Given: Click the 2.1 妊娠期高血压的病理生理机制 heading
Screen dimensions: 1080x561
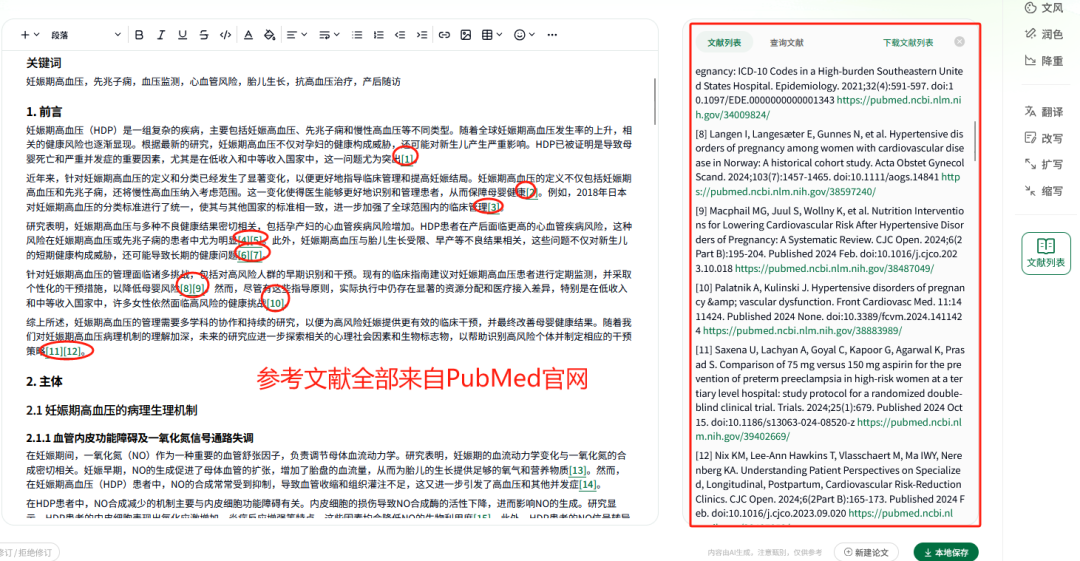Looking at the screenshot, I should click(x=112, y=410).
